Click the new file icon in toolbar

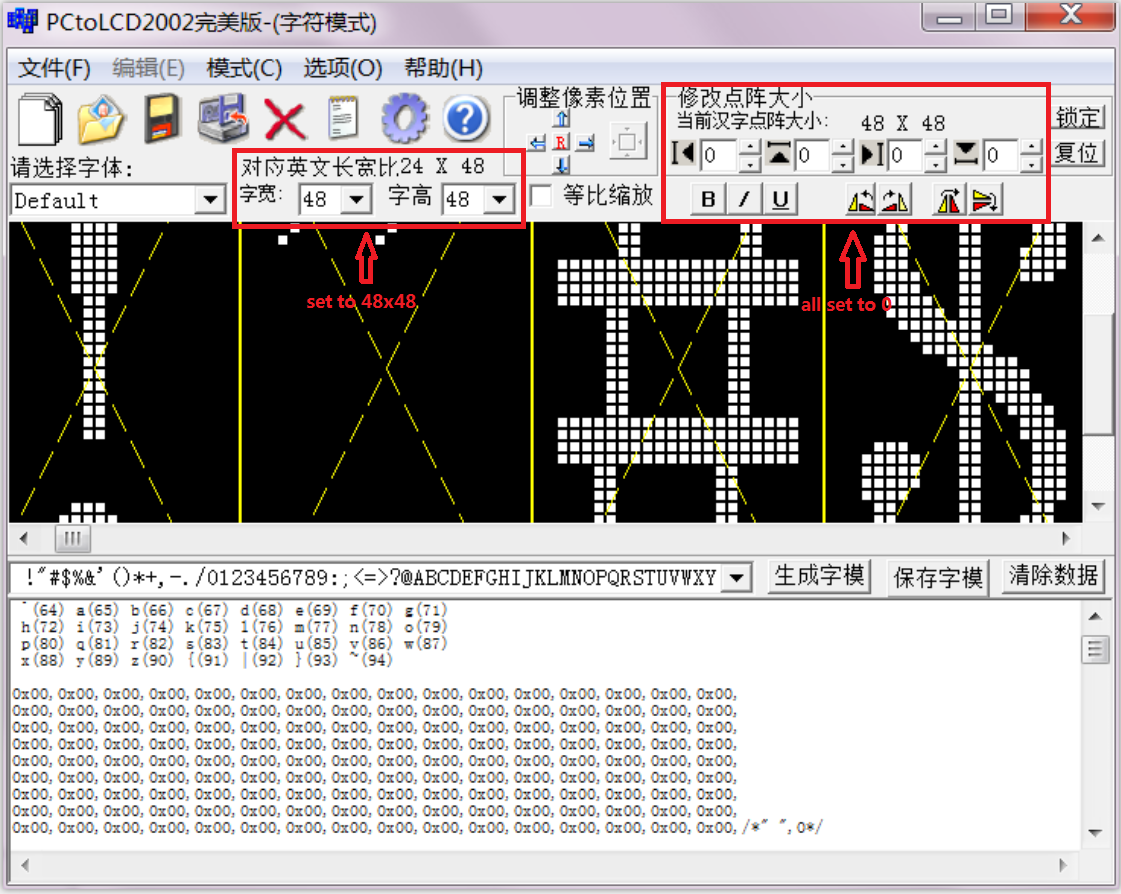point(41,118)
